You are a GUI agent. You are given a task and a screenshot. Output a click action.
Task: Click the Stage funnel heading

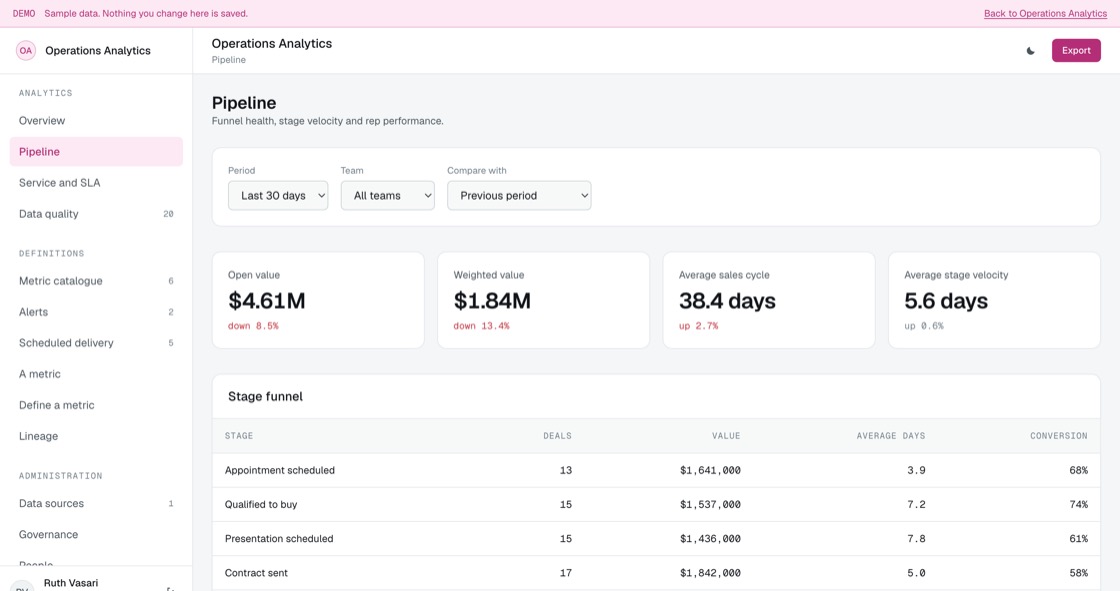point(265,397)
